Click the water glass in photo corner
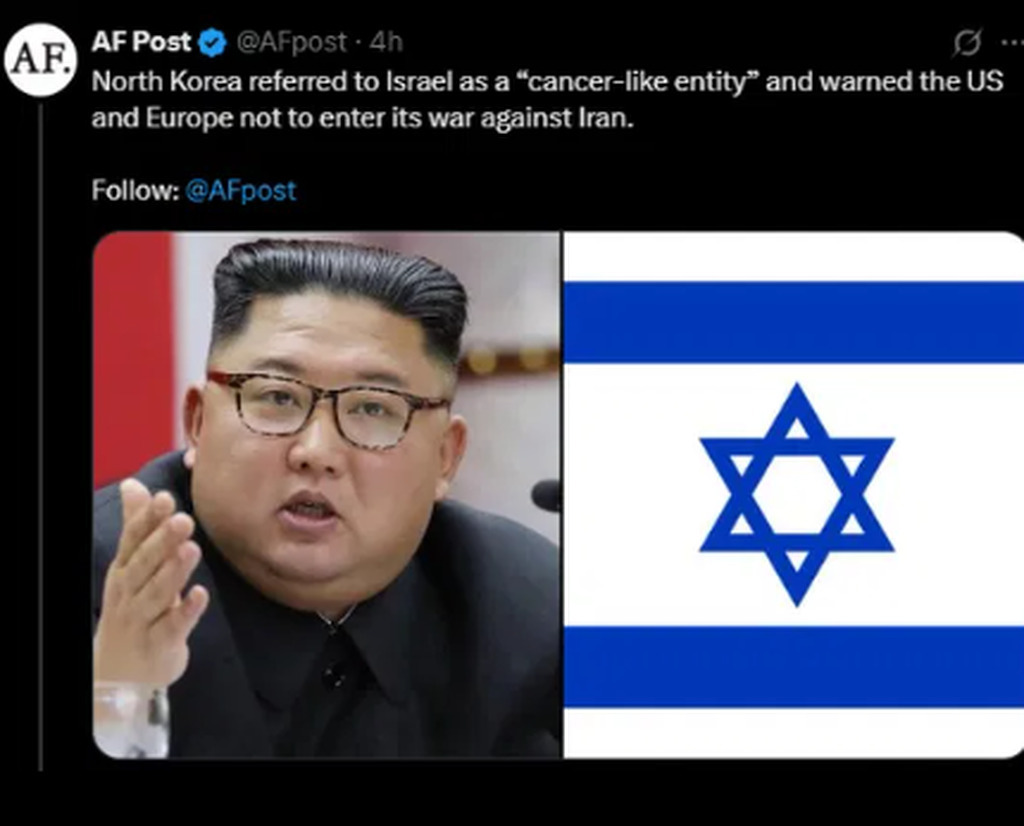Screen dimensions: 1024x826 [x=131, y=720]
